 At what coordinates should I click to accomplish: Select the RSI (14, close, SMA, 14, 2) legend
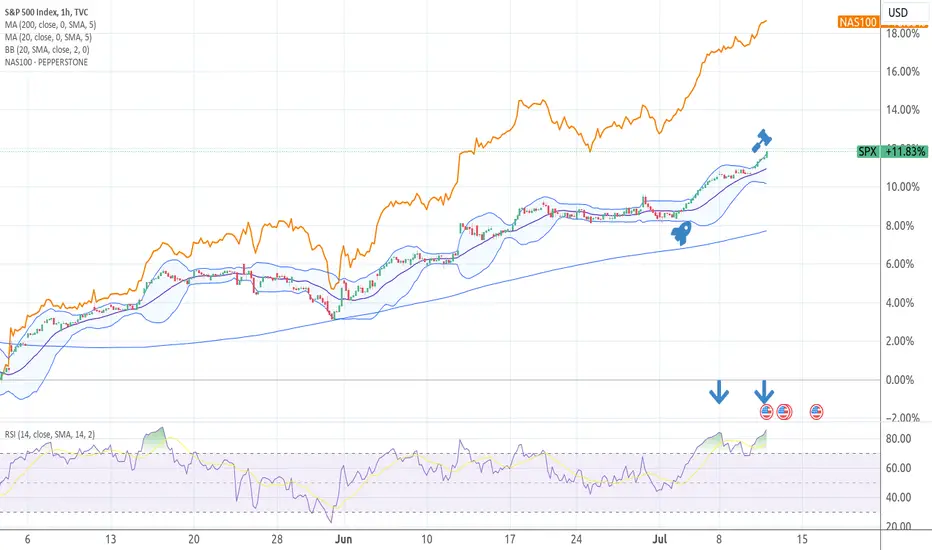click(50, 434)
